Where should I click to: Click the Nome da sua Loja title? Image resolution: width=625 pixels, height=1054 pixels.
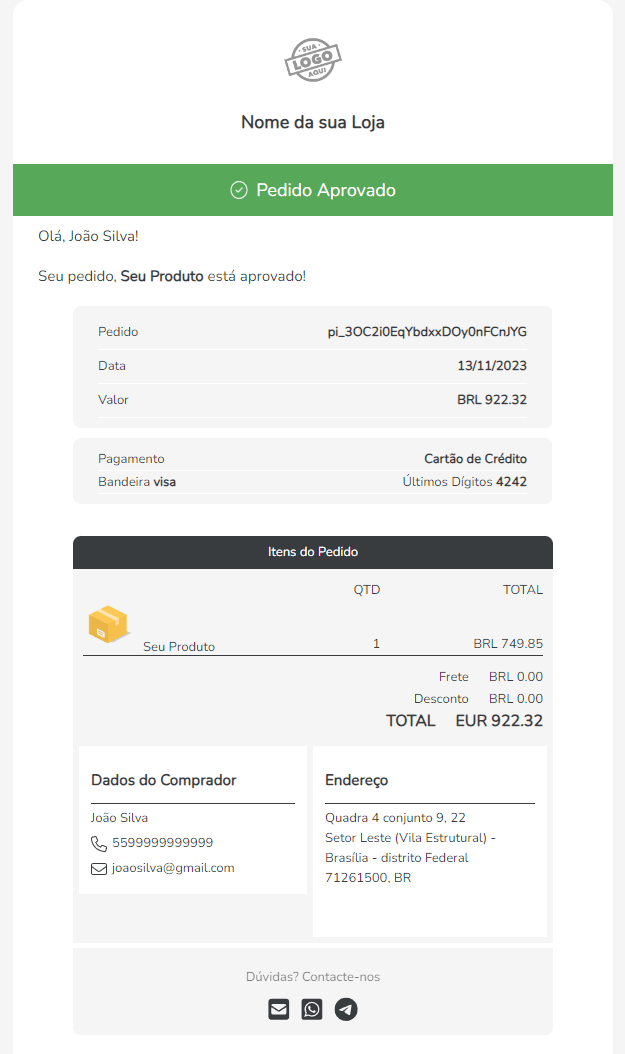tap(313, 122)
